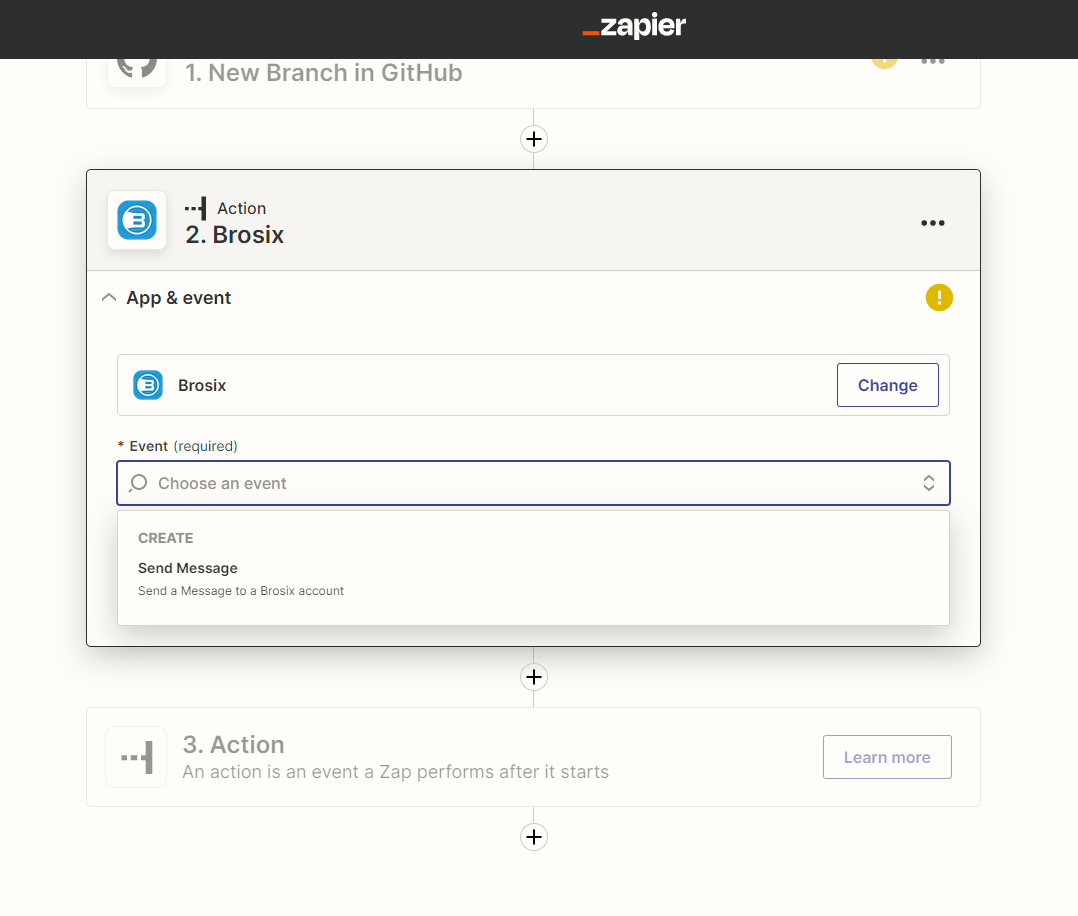Image resolution: width=1078 pixels, height=916 pixels.
Task: Click the yellow warning icon for App & event
Action: coord(938,298)
